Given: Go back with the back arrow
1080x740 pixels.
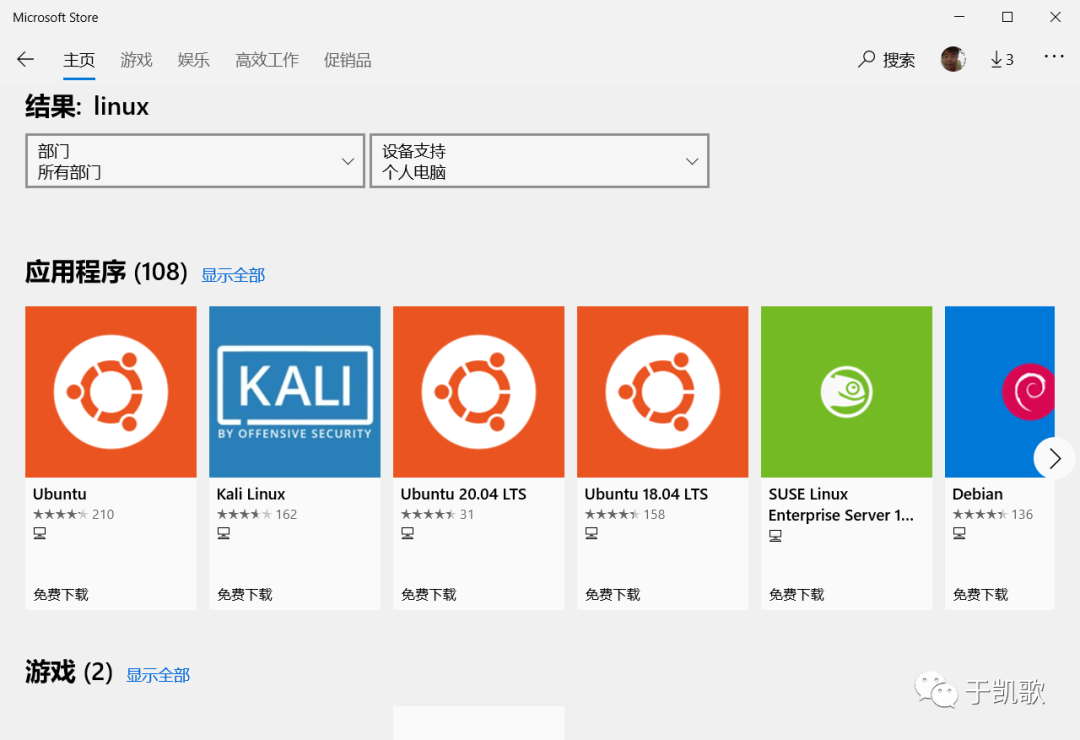Looking at the screenshot, I should click(25, 59).
